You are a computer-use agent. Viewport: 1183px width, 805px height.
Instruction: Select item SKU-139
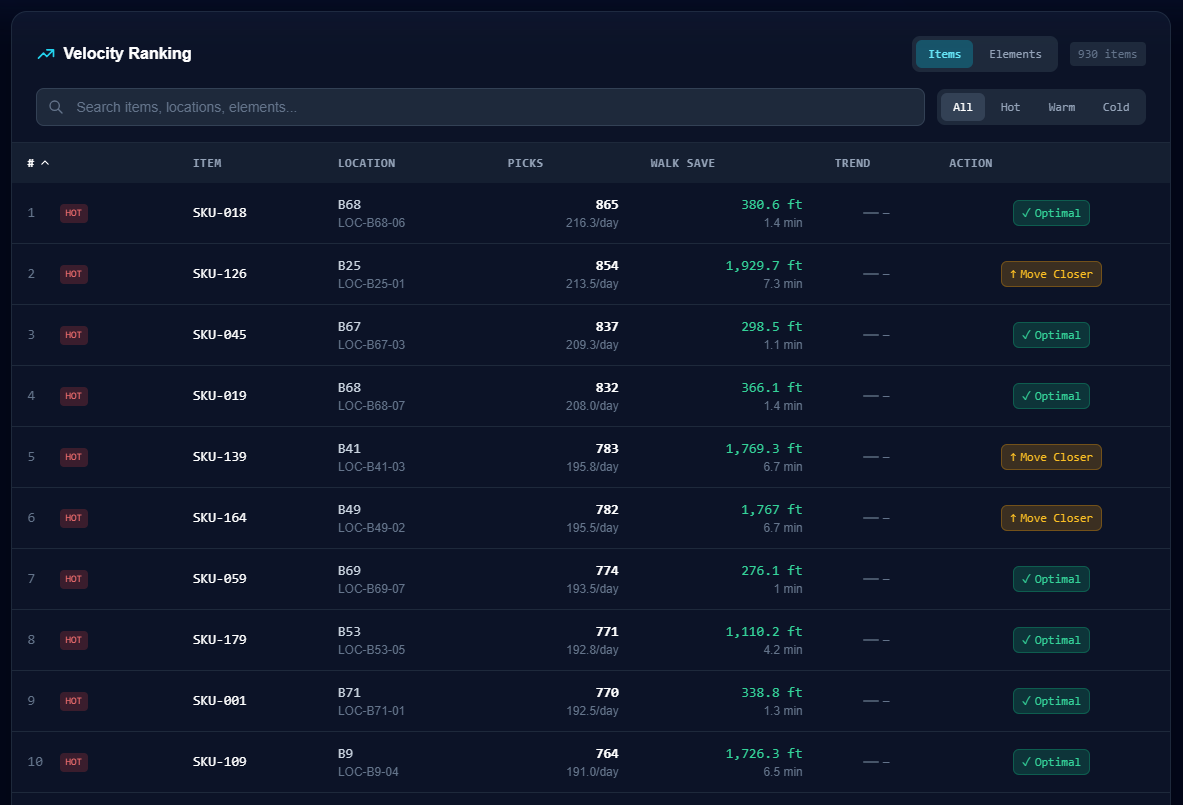(x=220, y=457)
